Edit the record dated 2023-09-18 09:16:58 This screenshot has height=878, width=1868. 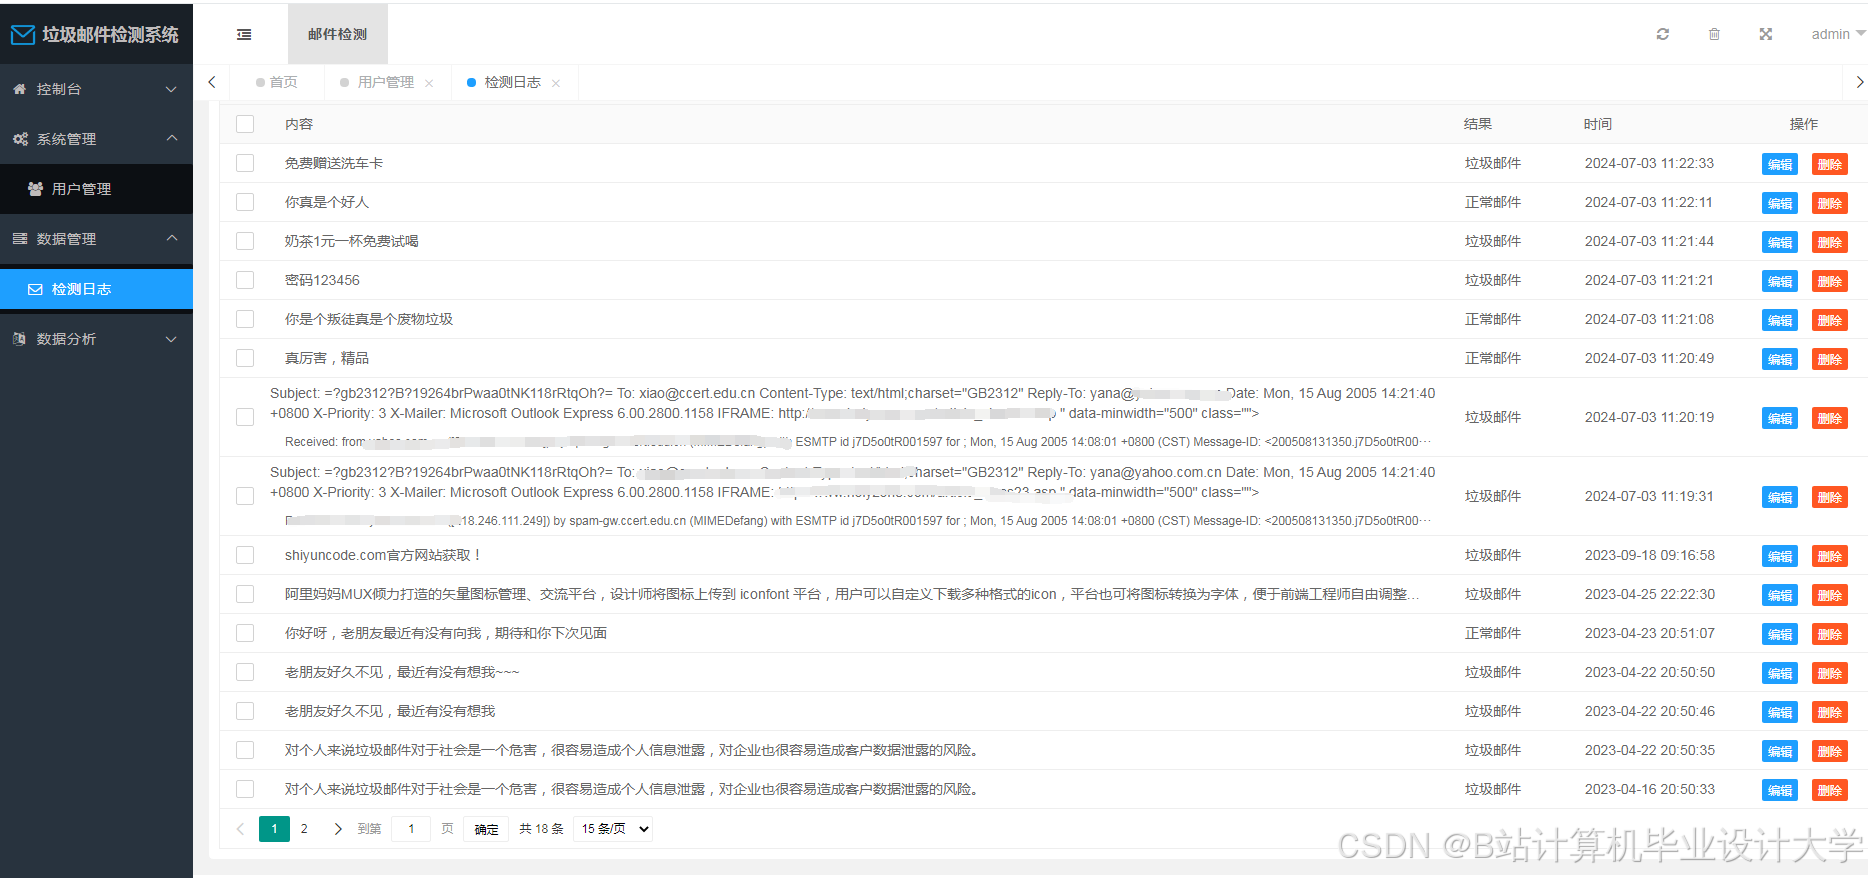tap(1780, 556)
